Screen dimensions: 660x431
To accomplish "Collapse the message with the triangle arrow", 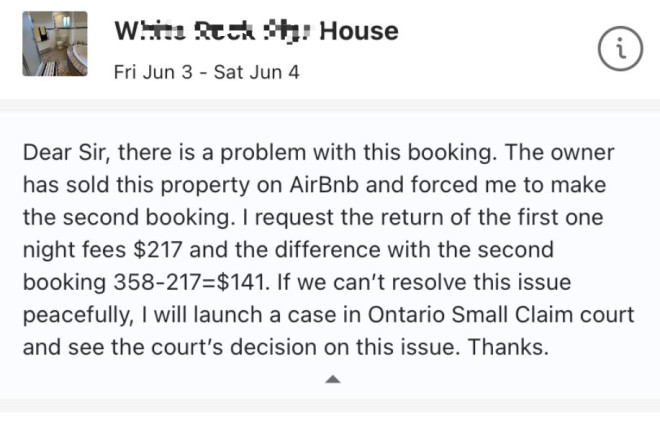I will (333, 379).
